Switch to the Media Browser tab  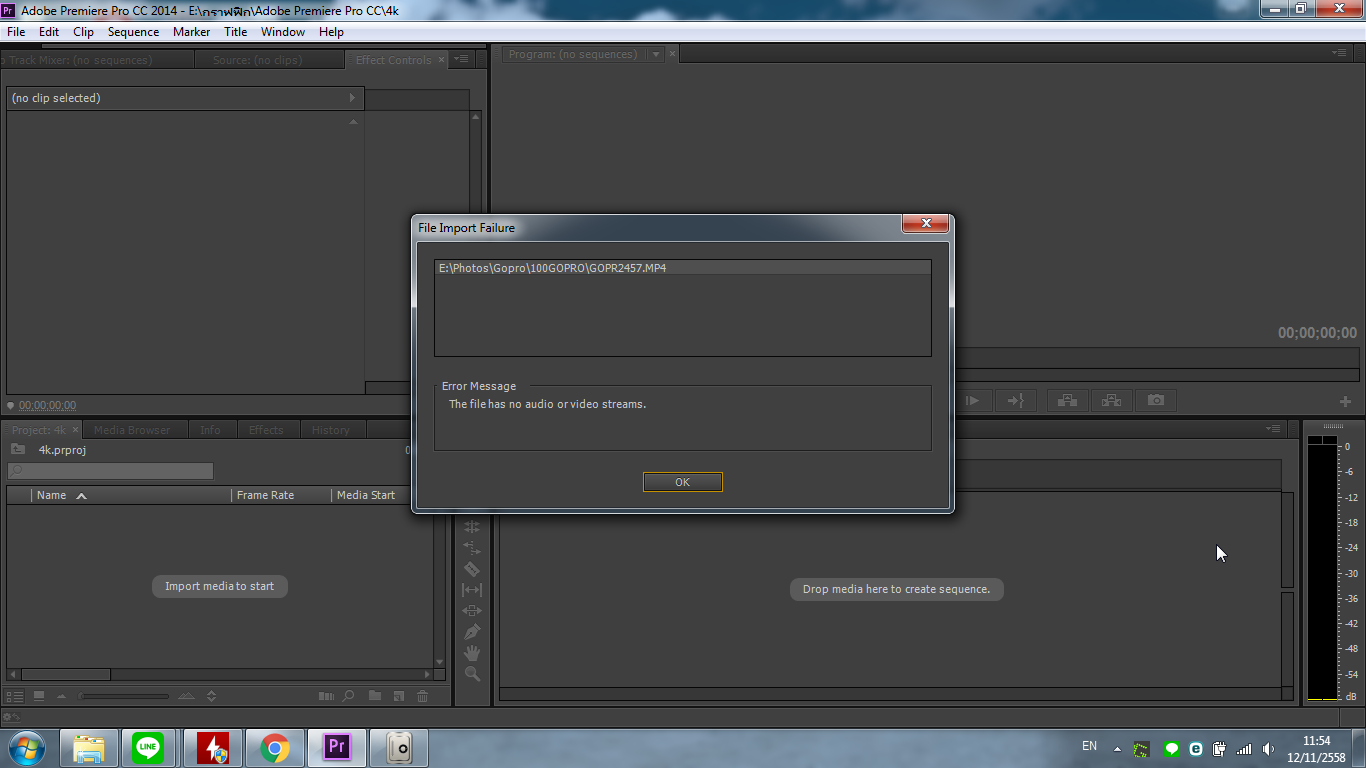(132, 430)
